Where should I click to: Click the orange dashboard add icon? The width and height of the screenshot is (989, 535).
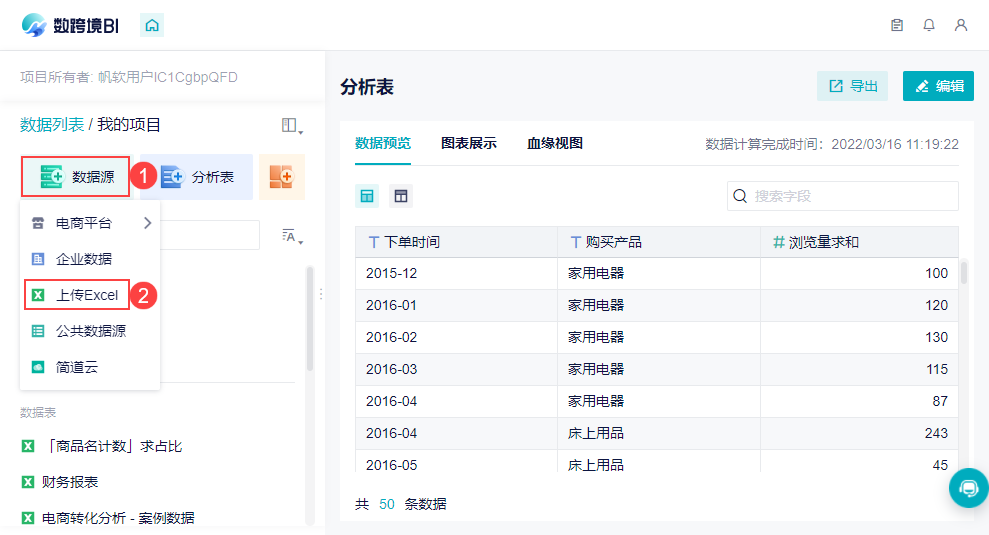(x=281, y=177)
